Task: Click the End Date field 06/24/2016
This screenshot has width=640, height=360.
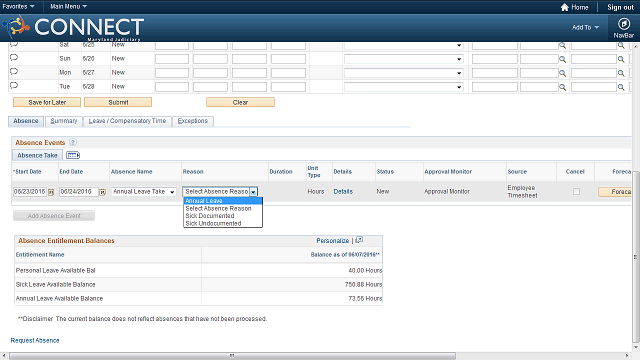Action: [79, 191]
